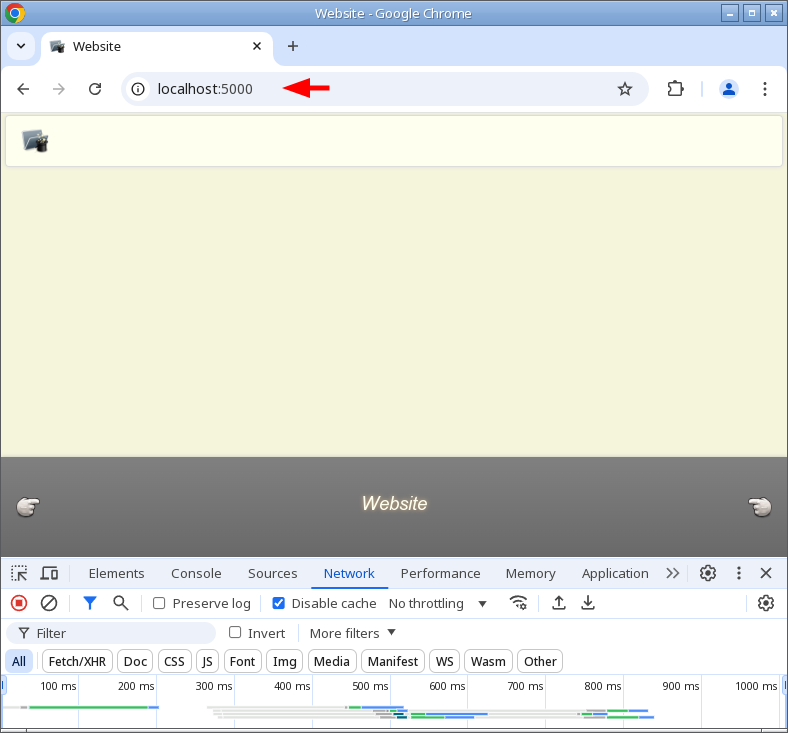Click the right pointing-hand icon in footer

point(759,506)
